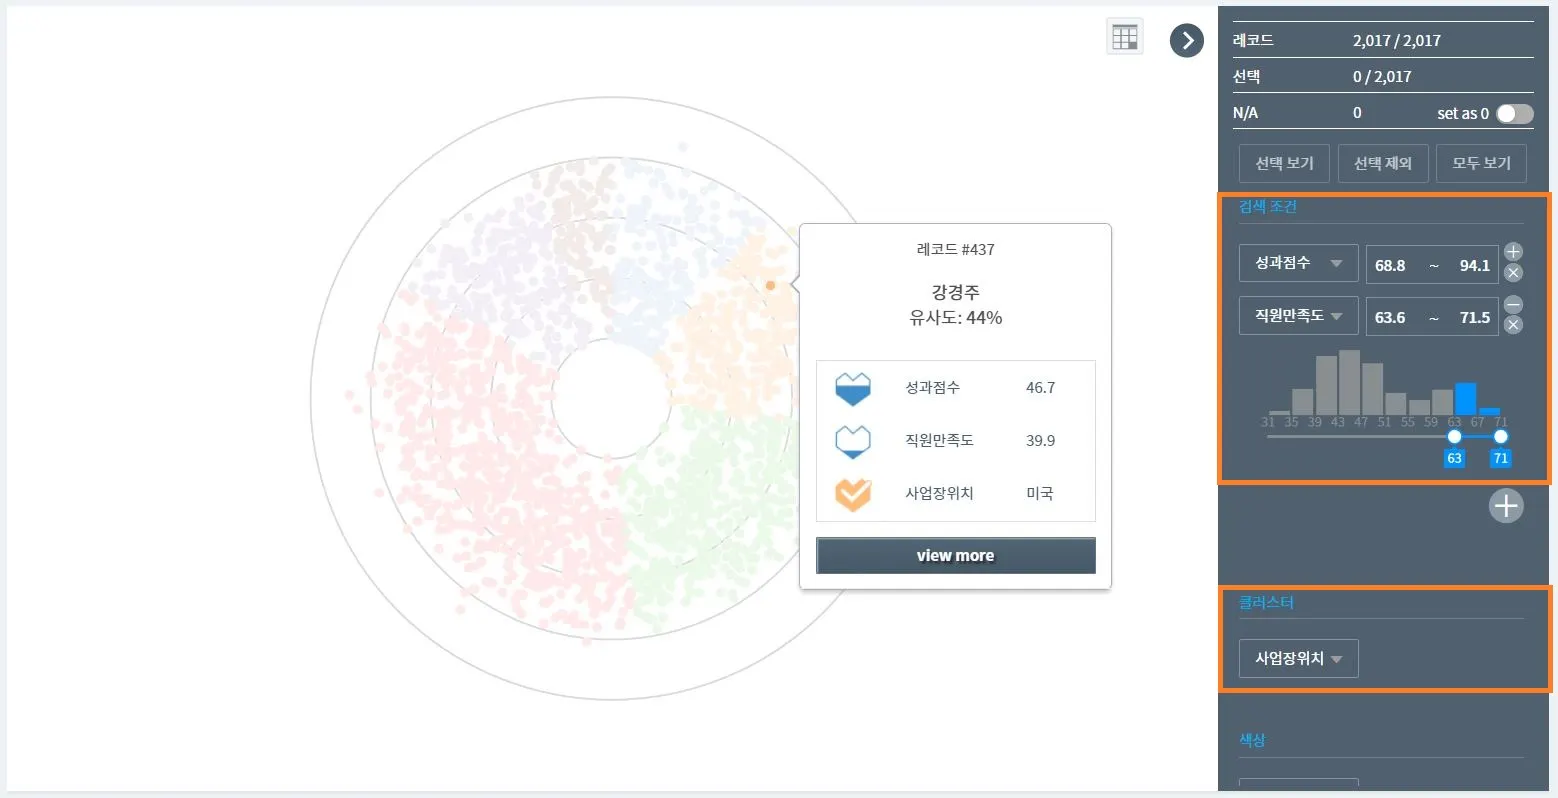This screenshot has width=1558, height=798.
Task: Toggle the N/A set as 0 switch
Action: (1514, 114)
